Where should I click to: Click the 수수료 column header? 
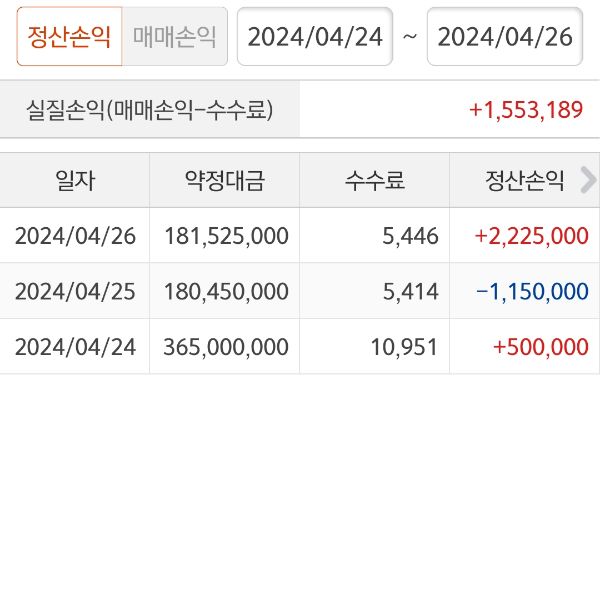(374, 181)
